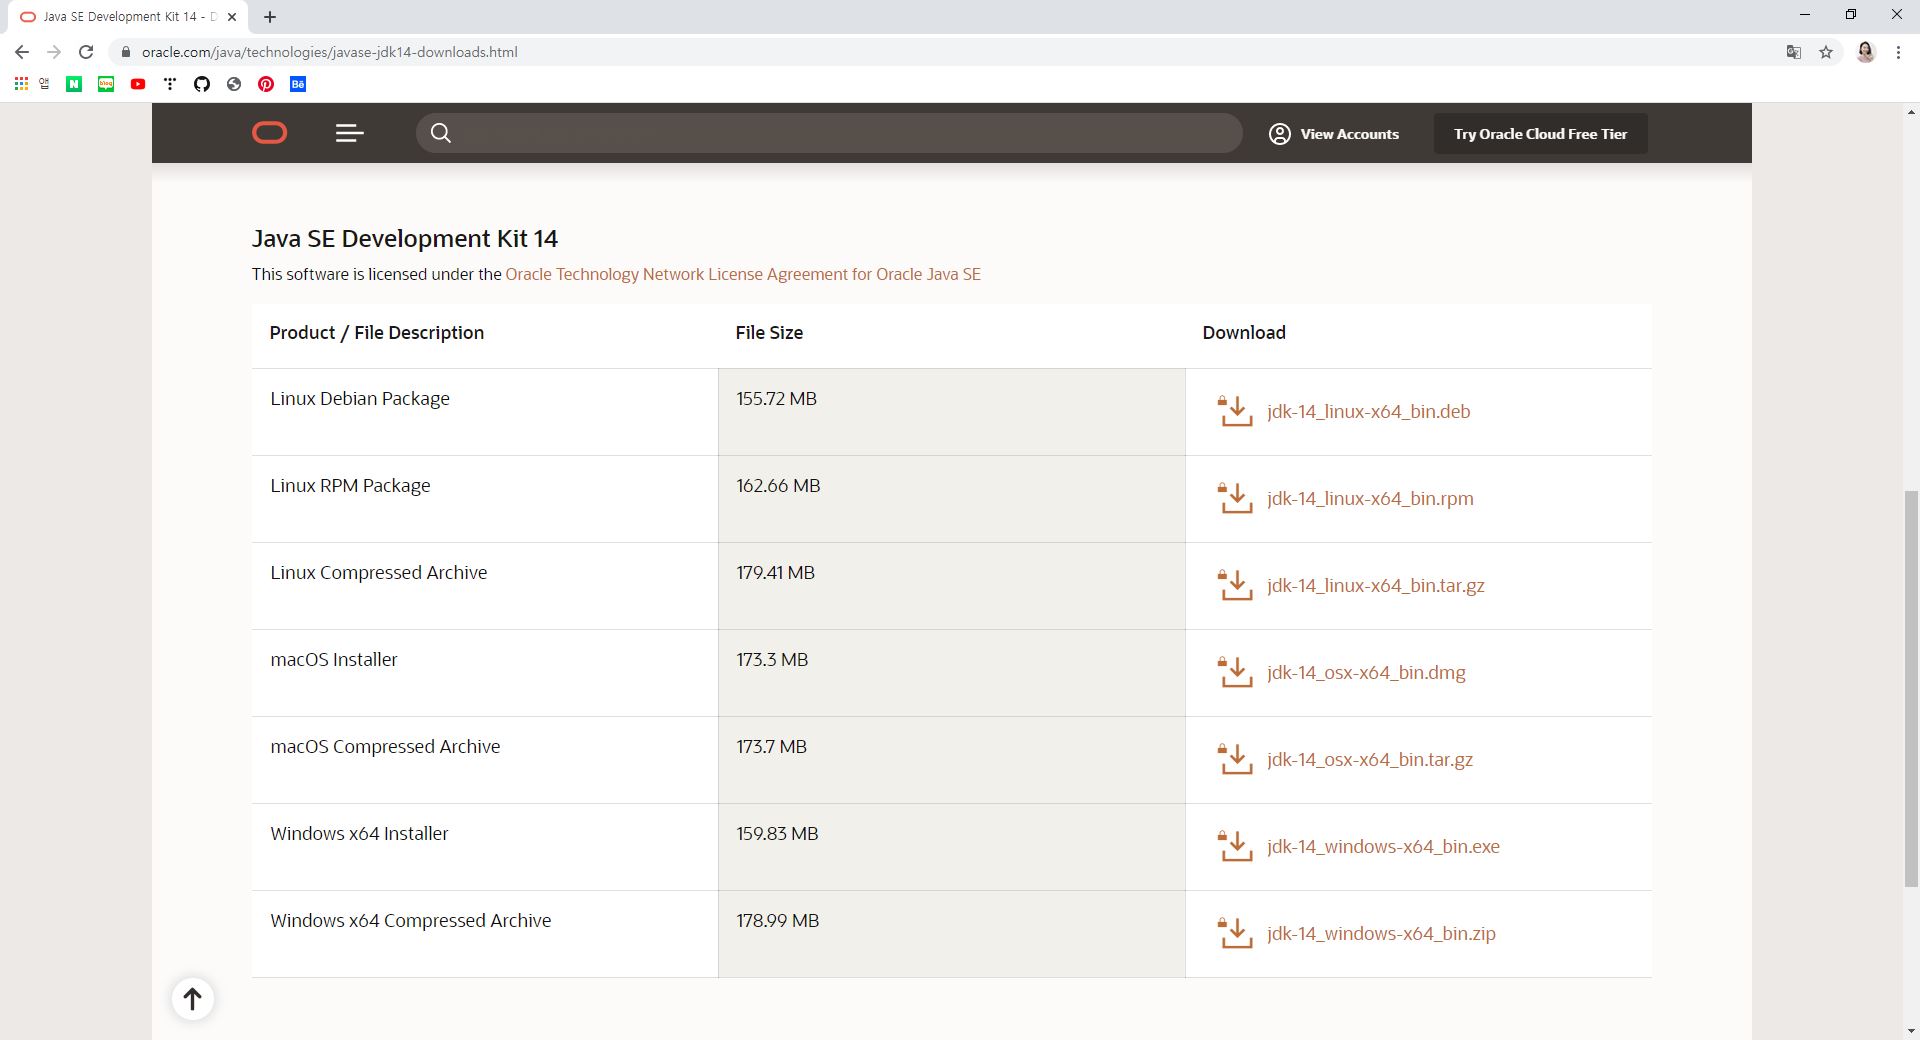Click the scrollbar down arrow
The height and width of the screenshot is (1040, 1920).
1911,1031
